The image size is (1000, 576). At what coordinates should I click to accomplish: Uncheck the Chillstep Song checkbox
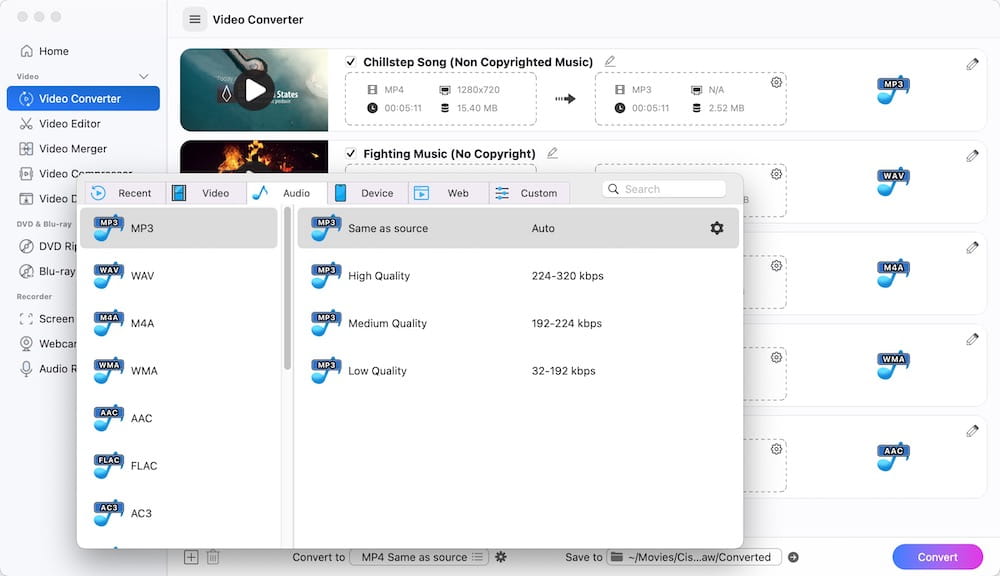click(x=350, y=62)
